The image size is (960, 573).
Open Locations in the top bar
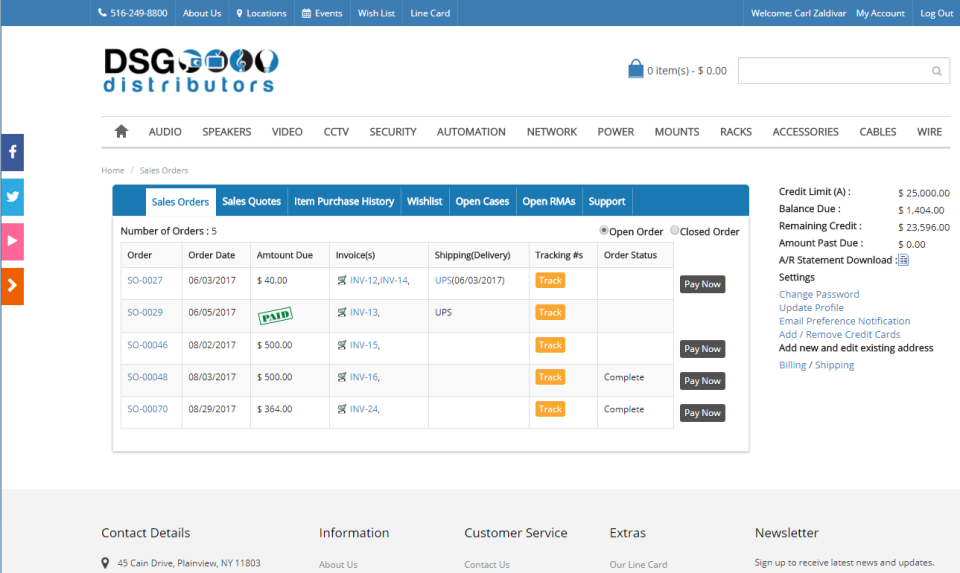click(261, 13)
